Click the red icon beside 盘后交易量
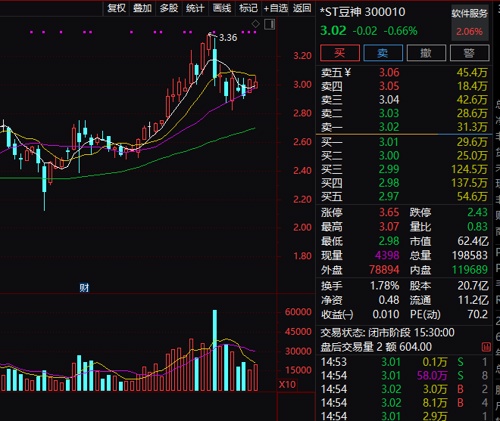500x421 pixels. click(x=486, y=347)
